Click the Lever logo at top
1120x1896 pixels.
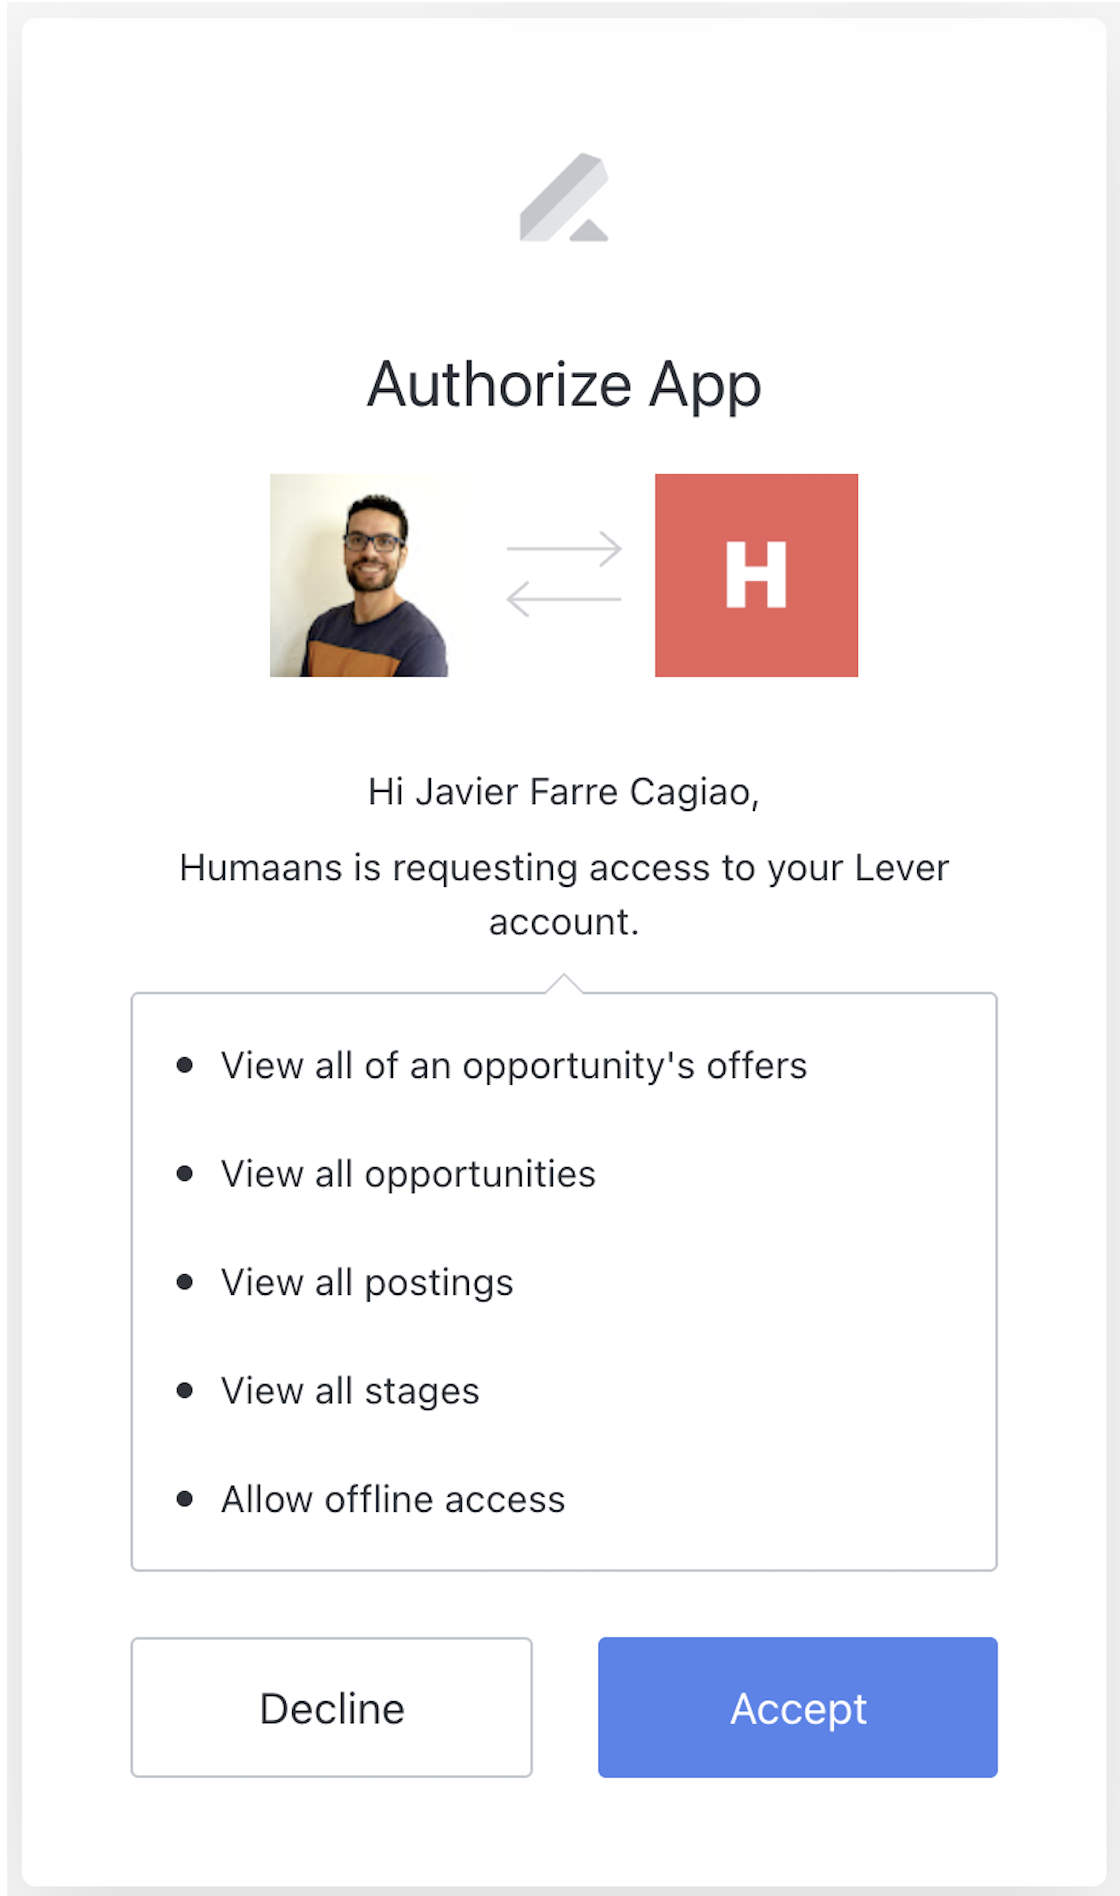(x=564, y=198)
